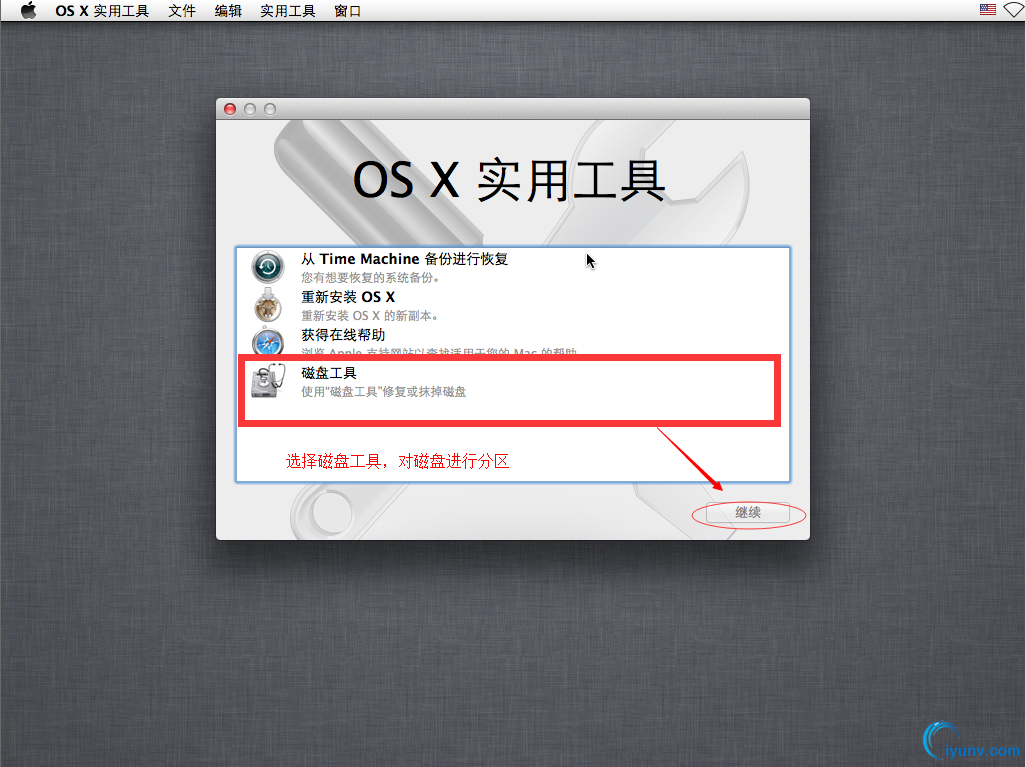
Task: Select the Time Machine restore icon
Action: coord(268,266)
